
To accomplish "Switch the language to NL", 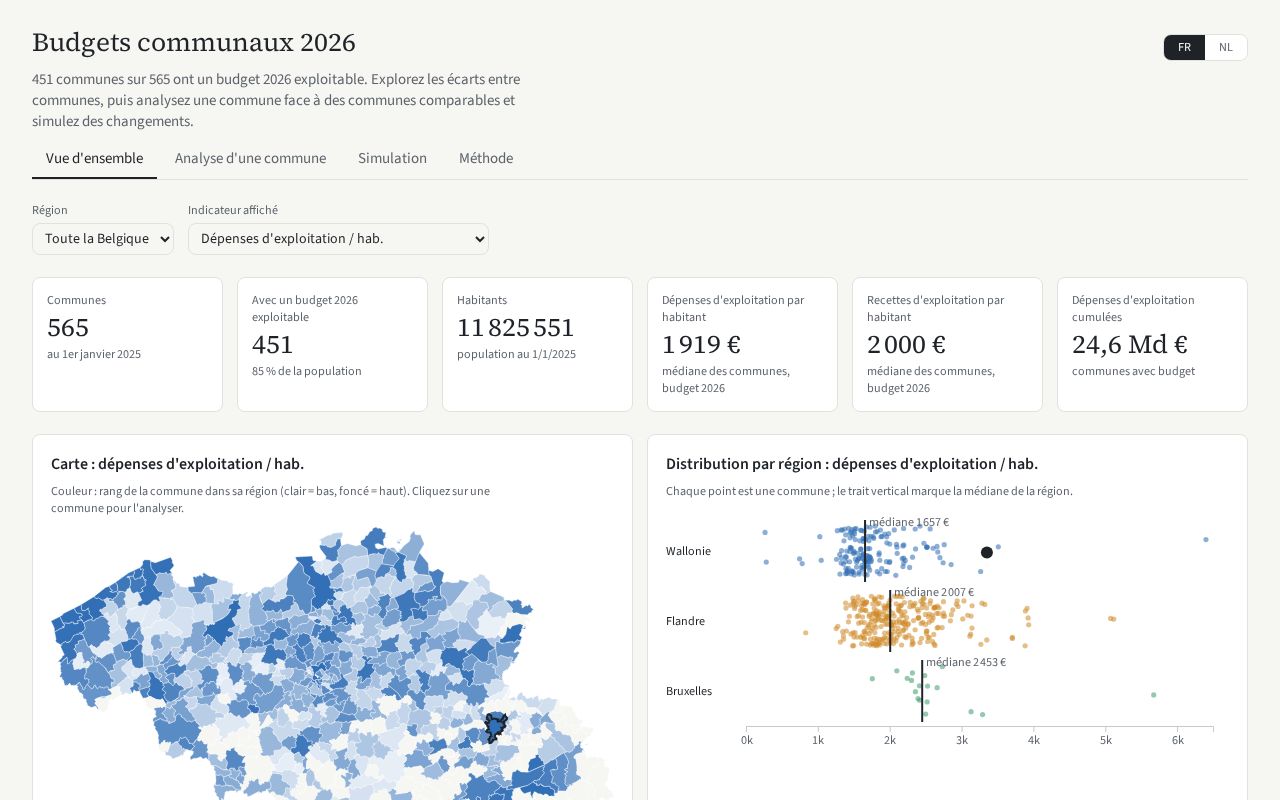I will tap(1226, 47).
